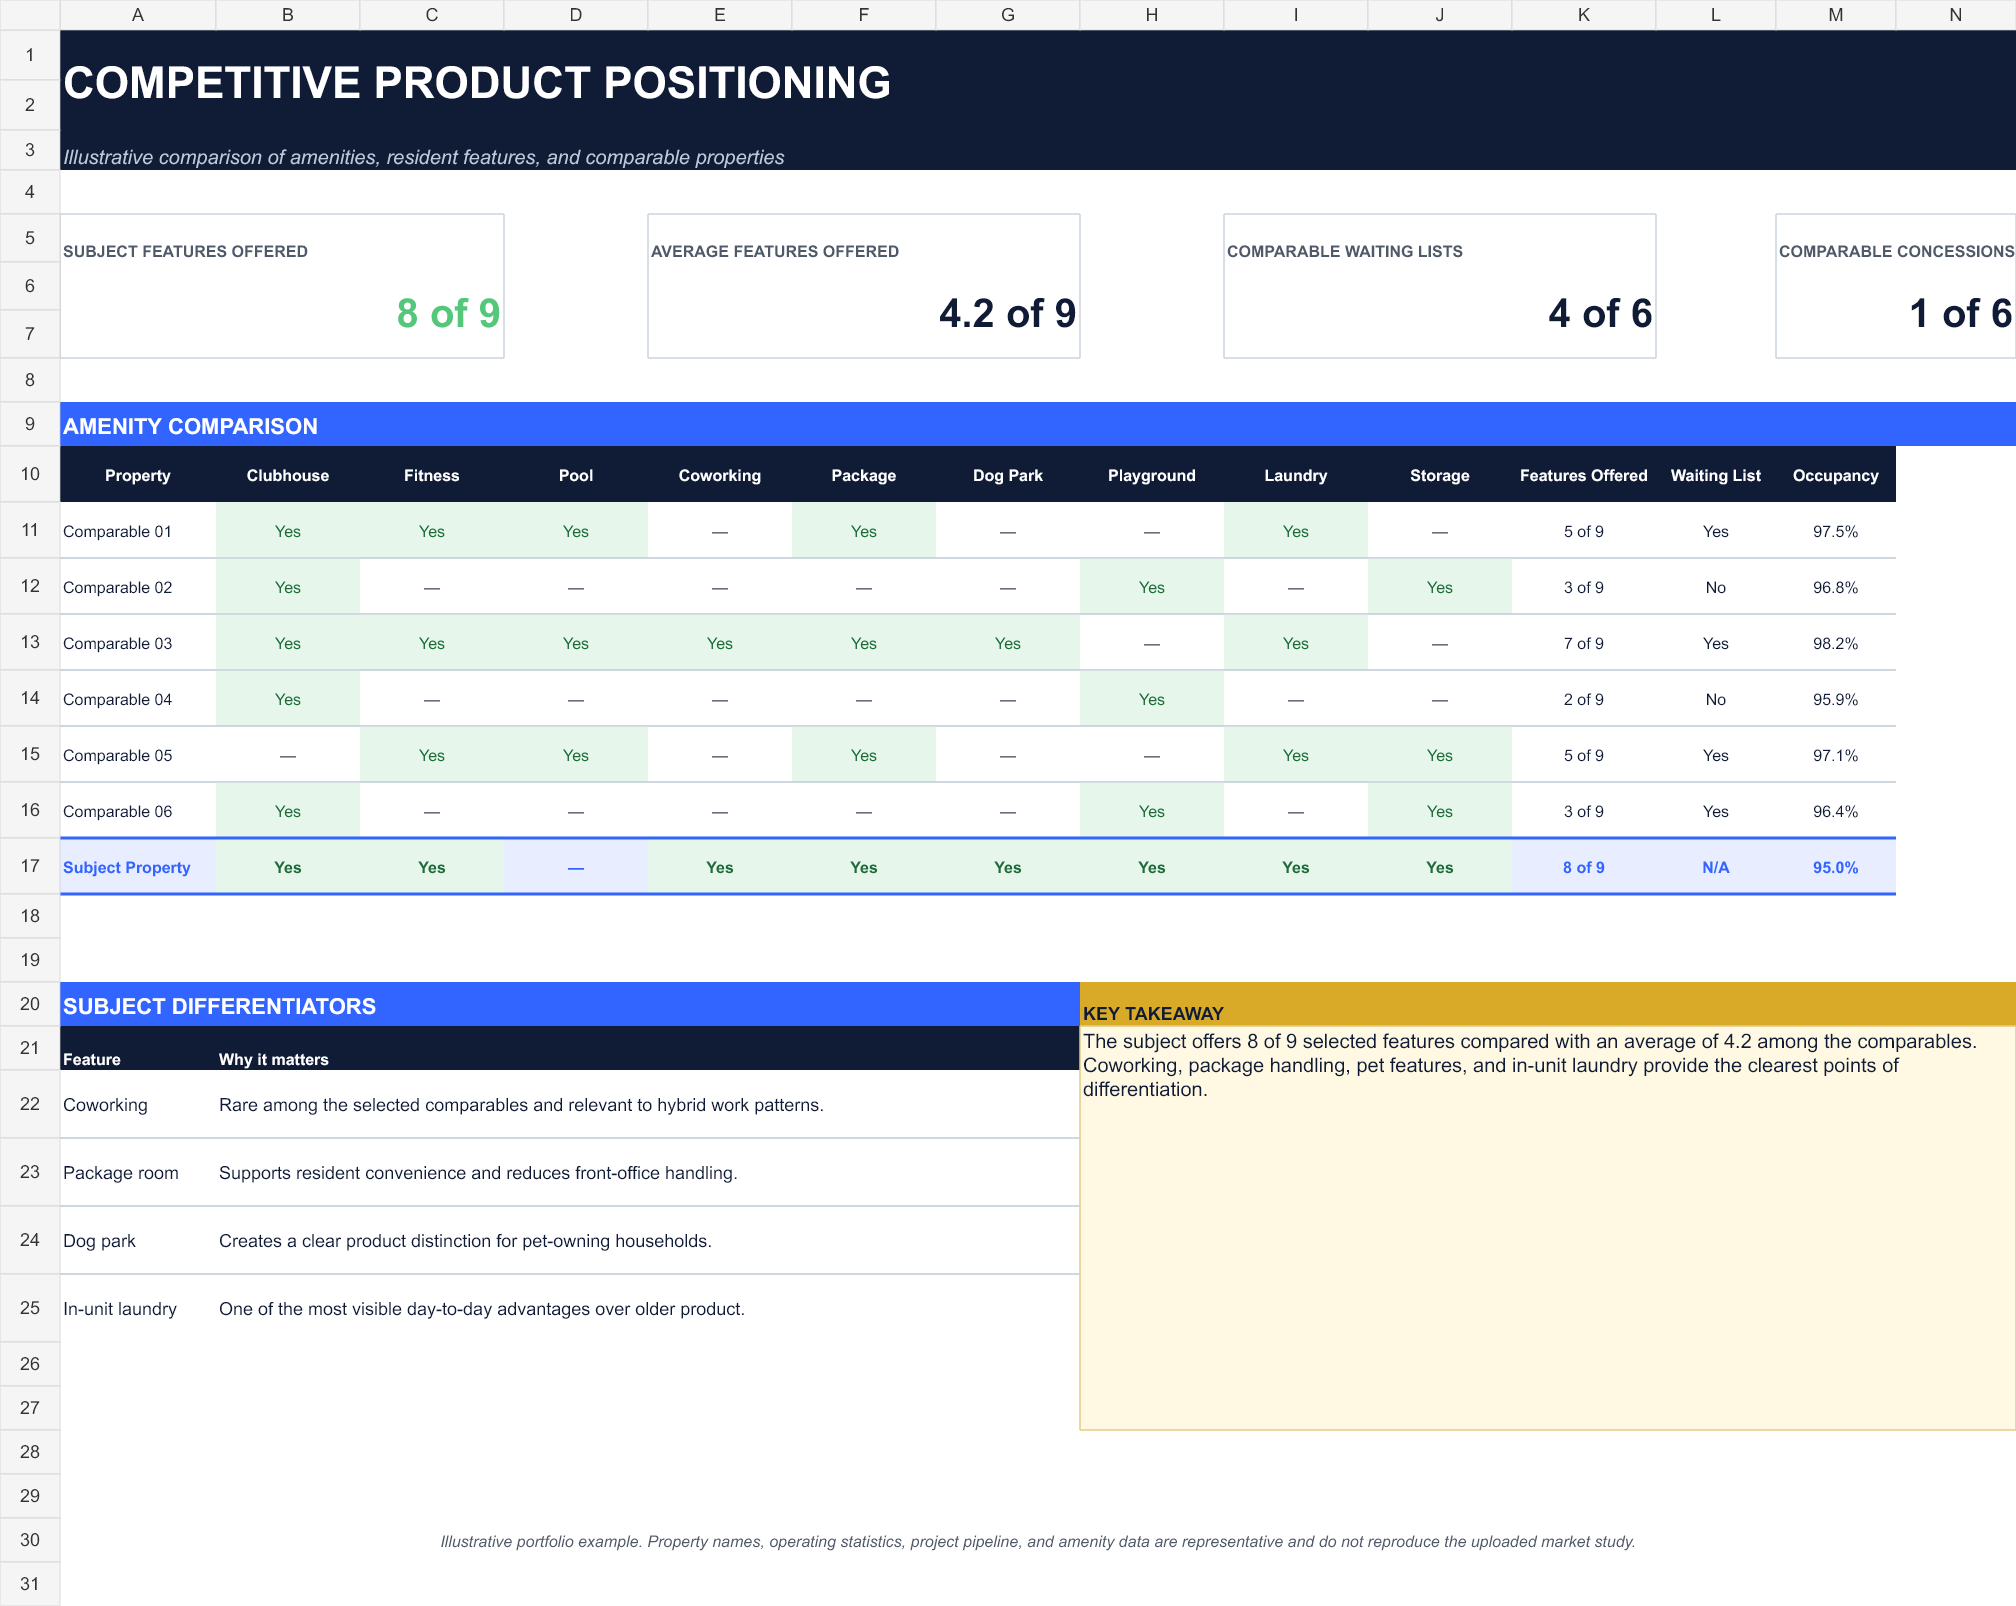Select the green 8 of 9 value
The height and width of the screenshot is (1606, 2016).
448,313
